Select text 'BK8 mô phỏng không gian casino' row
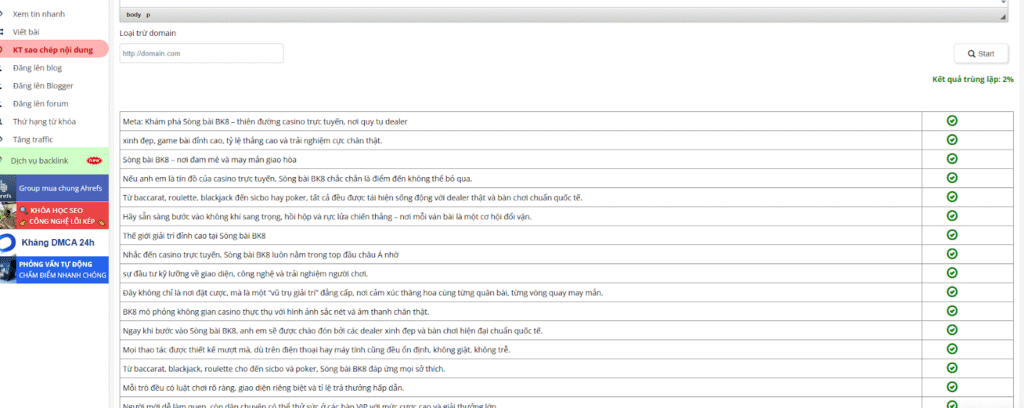This screenshot has width=1024, height=408. pos(276,311)
